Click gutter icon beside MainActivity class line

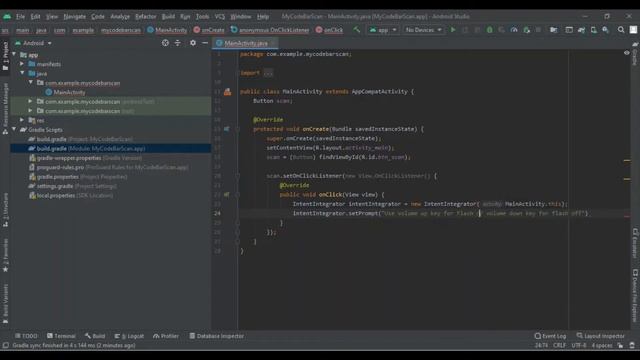pyautogui.click(x=227, y=92)
